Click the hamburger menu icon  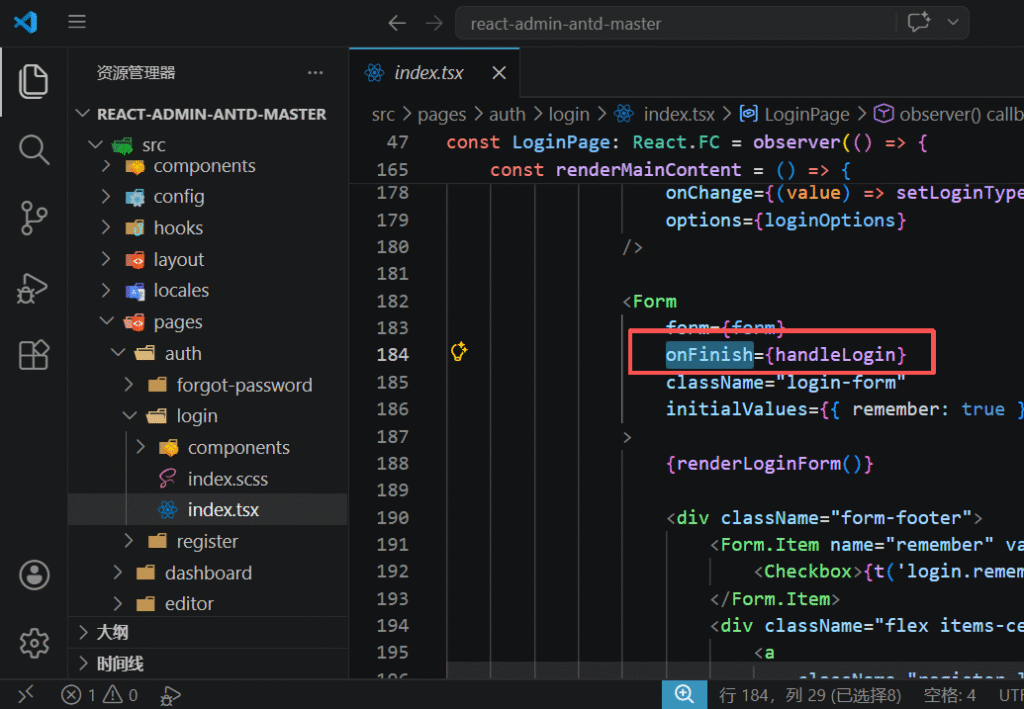(x=77, y=22)
